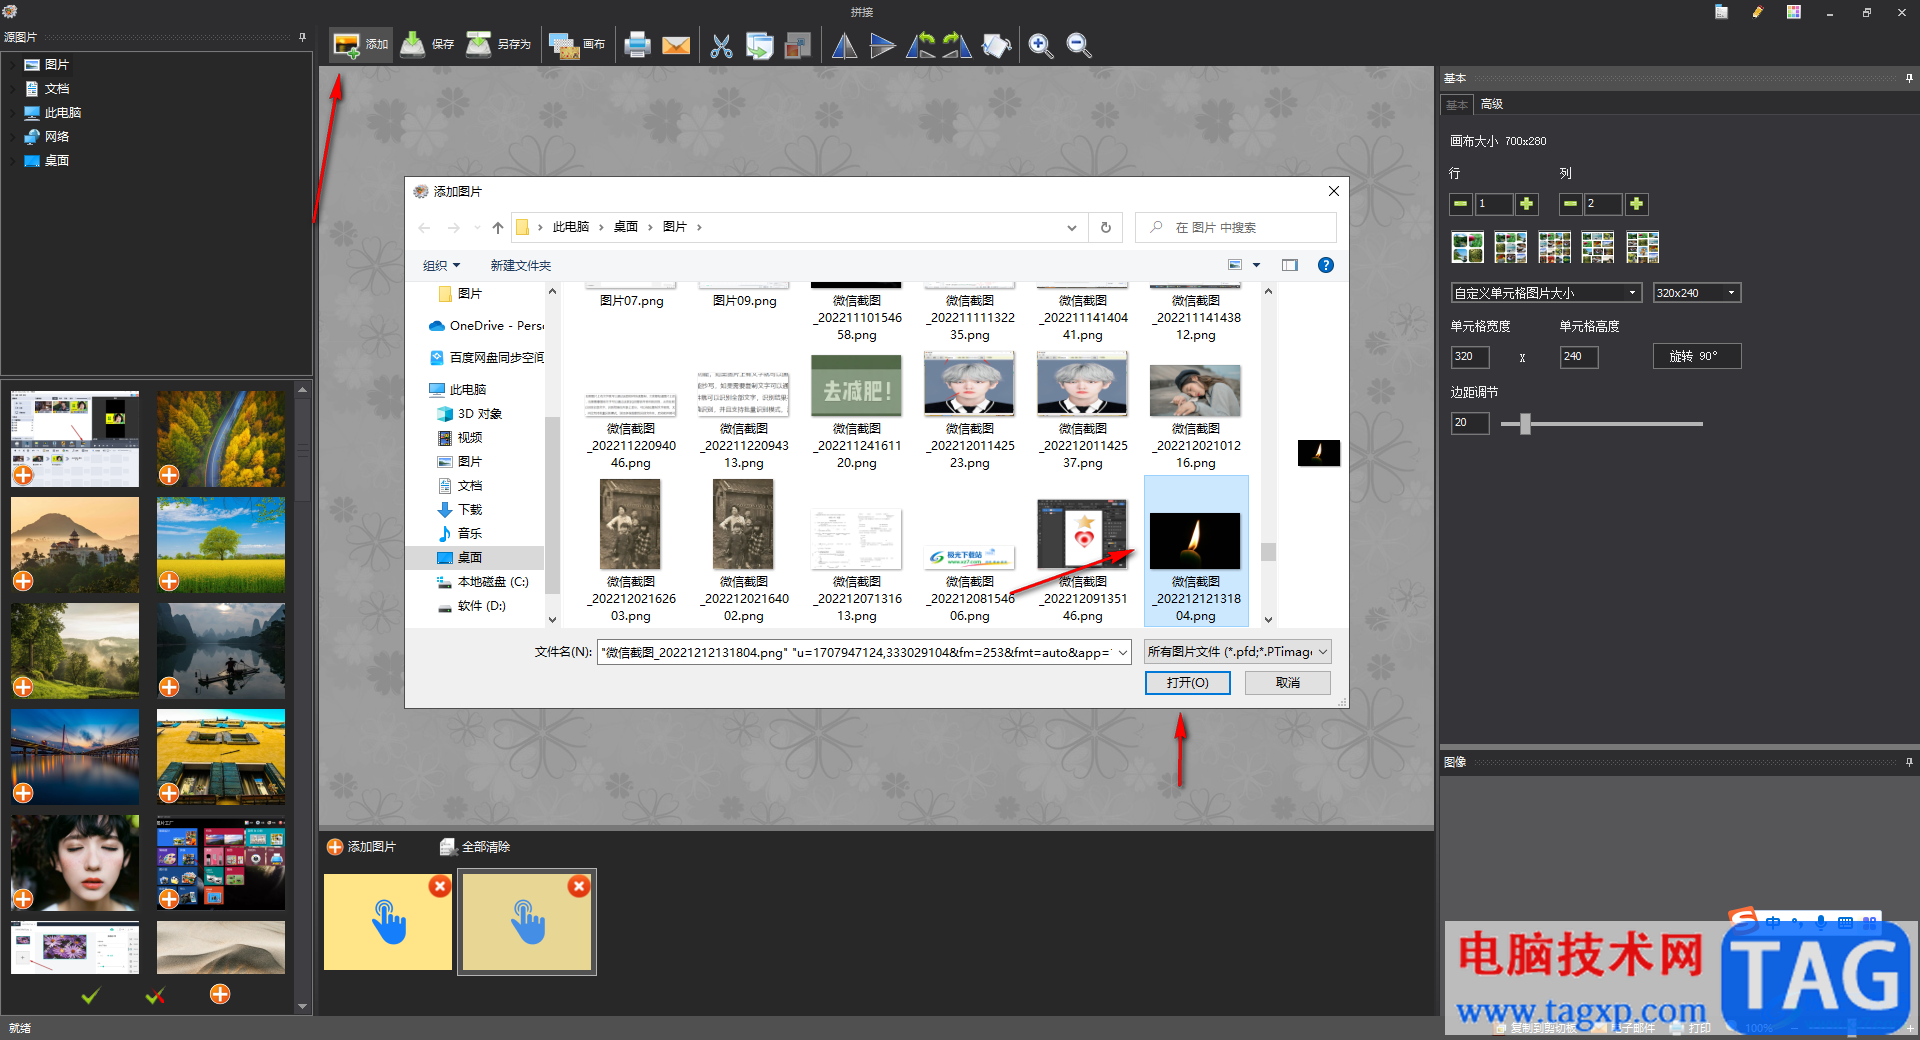The image size is (1920, 1040).
Task: Click 添加图片 below the canvas
Action: (x=361, y=847)
